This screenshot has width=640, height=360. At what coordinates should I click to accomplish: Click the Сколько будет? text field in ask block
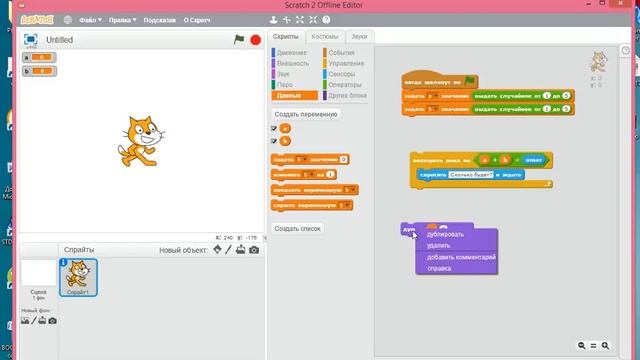[471, 175]
